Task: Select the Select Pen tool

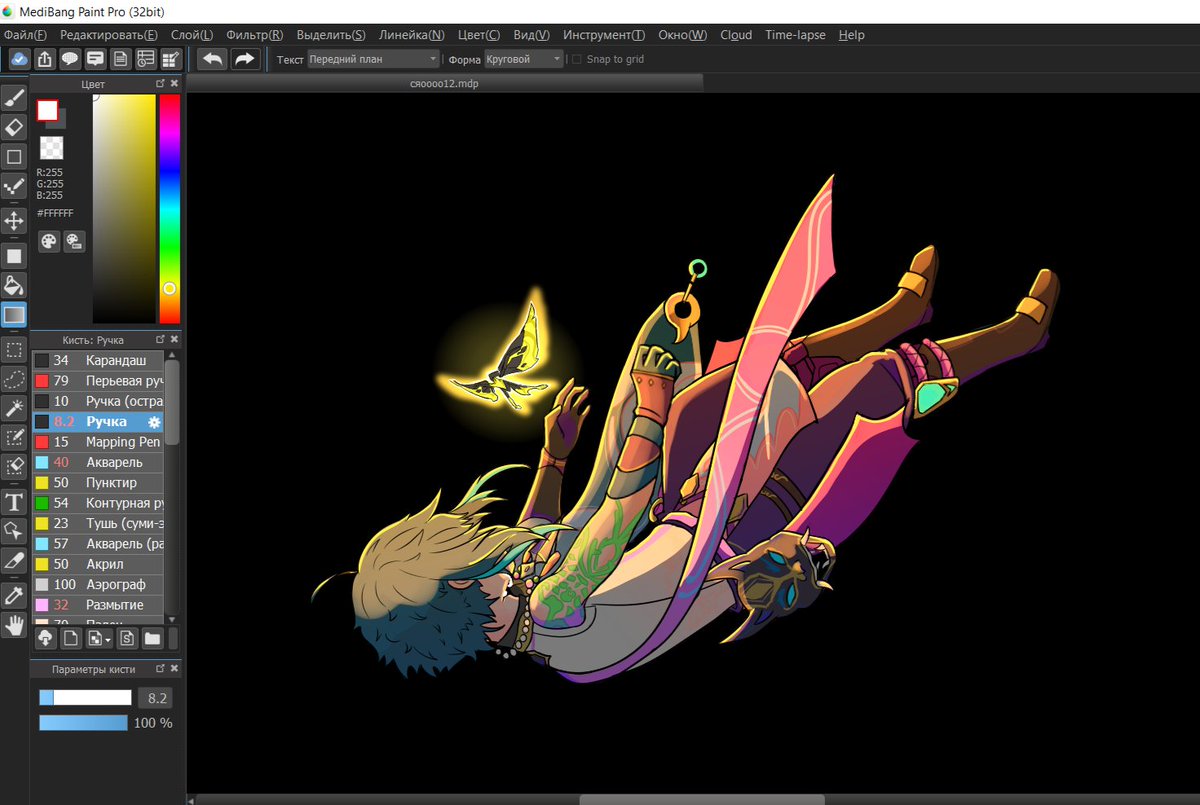Action: 14,437
